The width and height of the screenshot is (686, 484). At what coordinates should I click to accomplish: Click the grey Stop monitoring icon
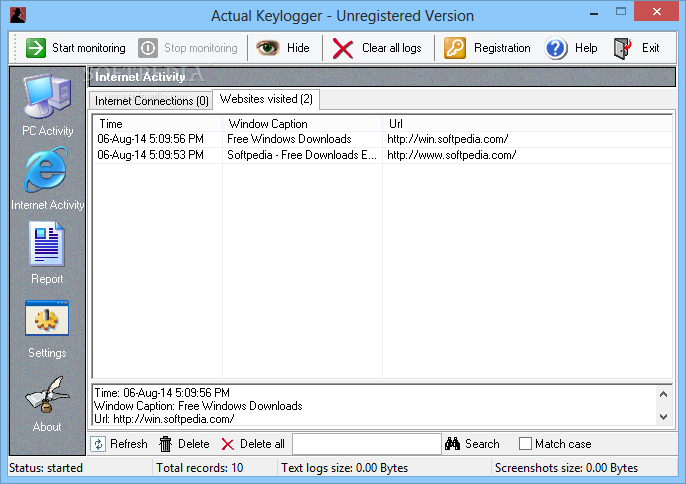[x=148, y=48]
